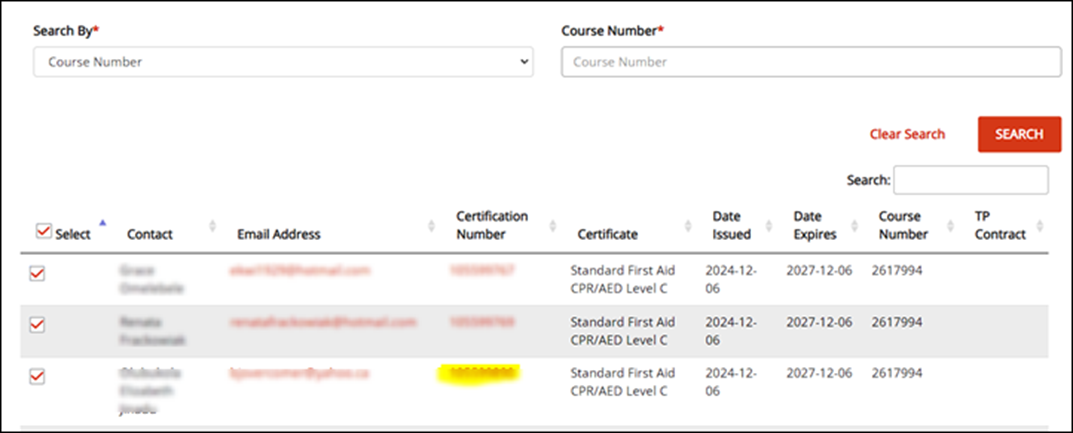Image resolution: width=1073 pixels, height=433 pixels.
Task: Sort table by Email Address column
Action: [x=432, y=226]
